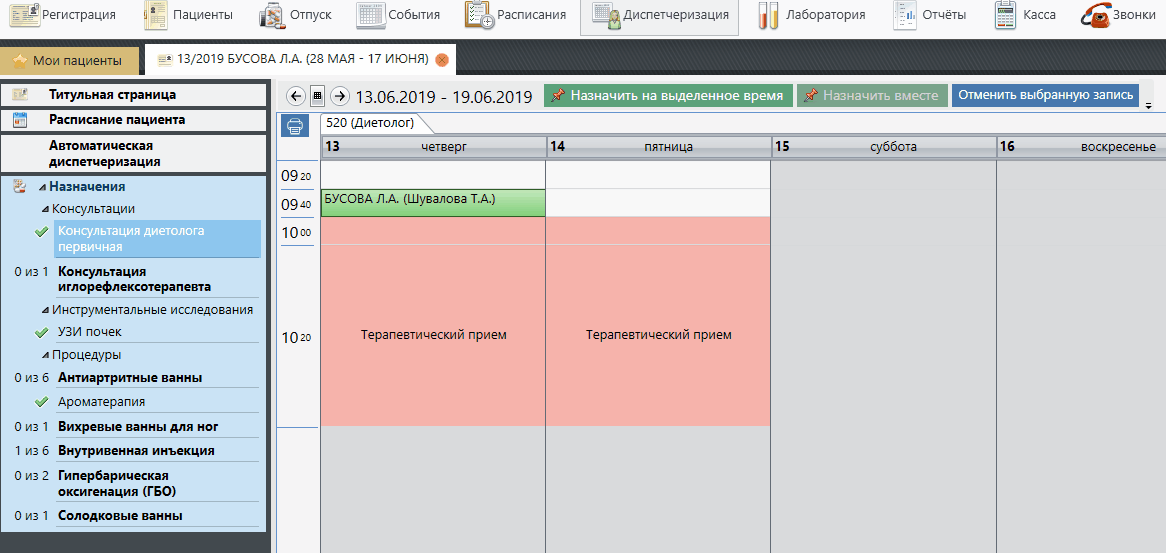Open the calendar date picker icon
The height and width of the screenshot is (553, 1166).
point(318,96)
